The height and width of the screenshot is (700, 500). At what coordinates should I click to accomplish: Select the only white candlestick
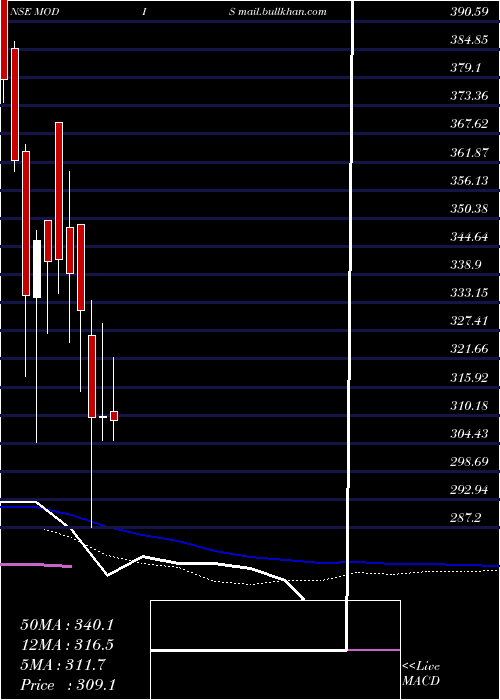[37, 269]
